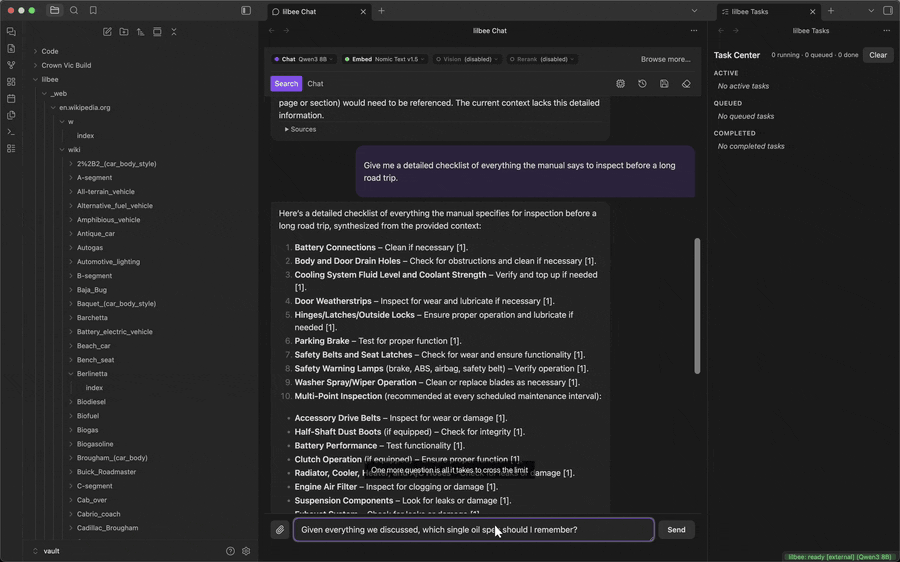900x562 pixels.
Task: Expand the Biodiesel folder
Action: 91,402
